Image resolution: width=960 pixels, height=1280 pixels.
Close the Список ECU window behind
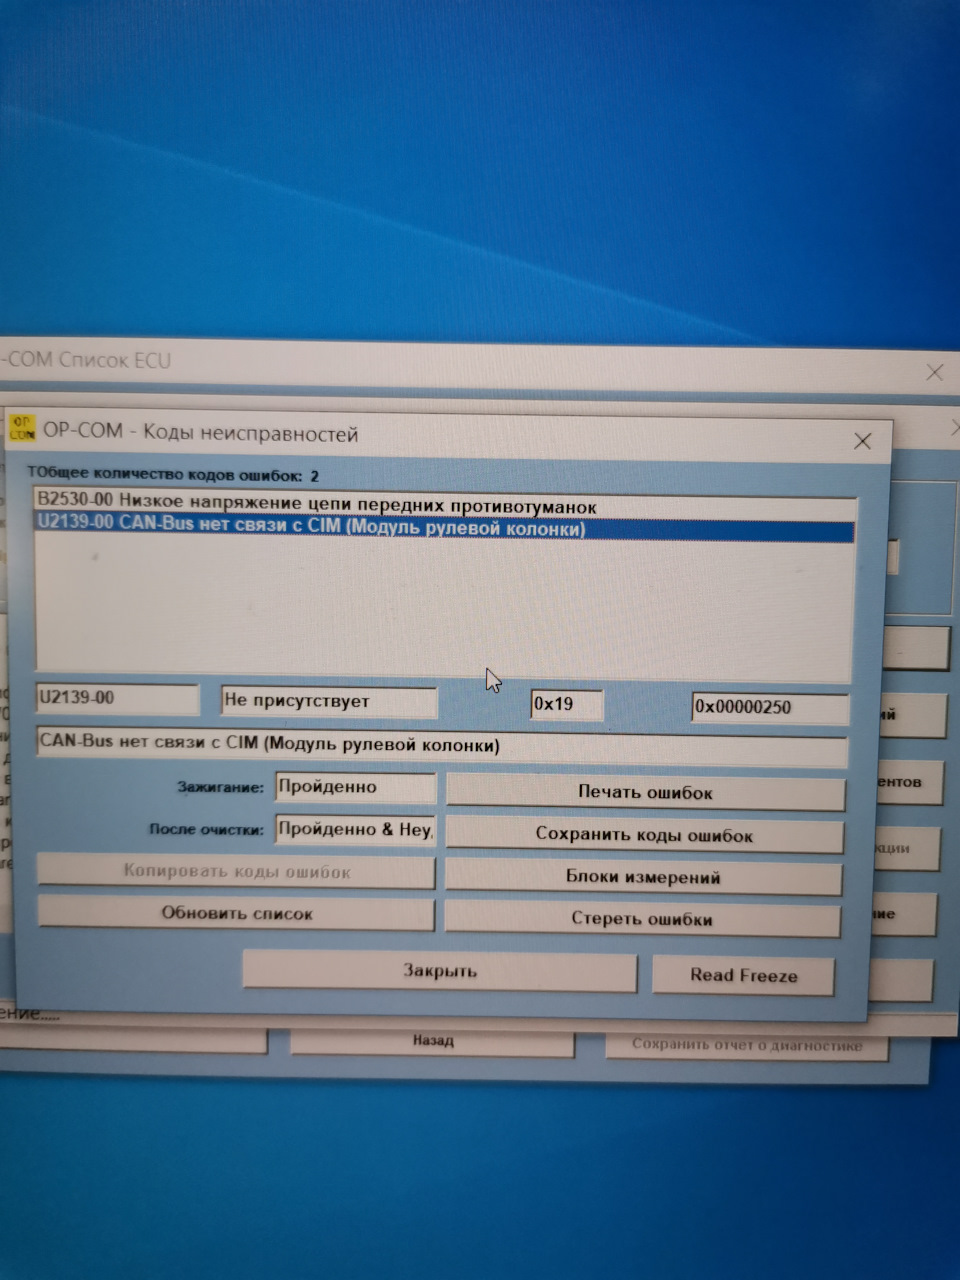[935, 373]
